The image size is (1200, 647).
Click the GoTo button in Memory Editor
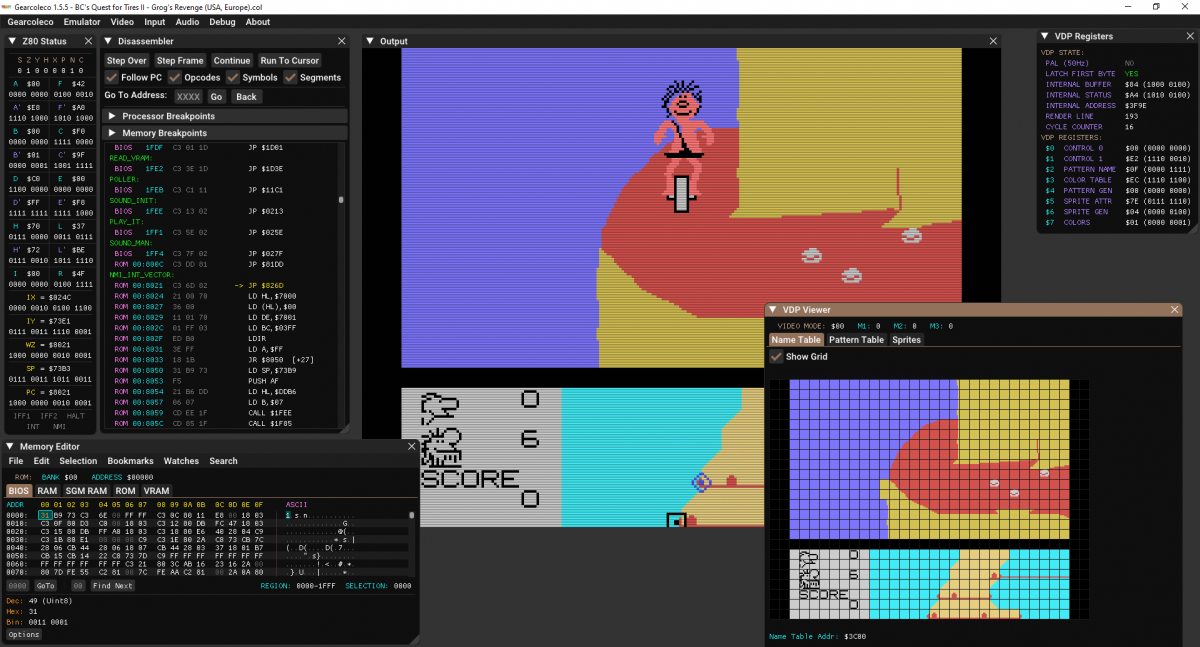(46, 586)
